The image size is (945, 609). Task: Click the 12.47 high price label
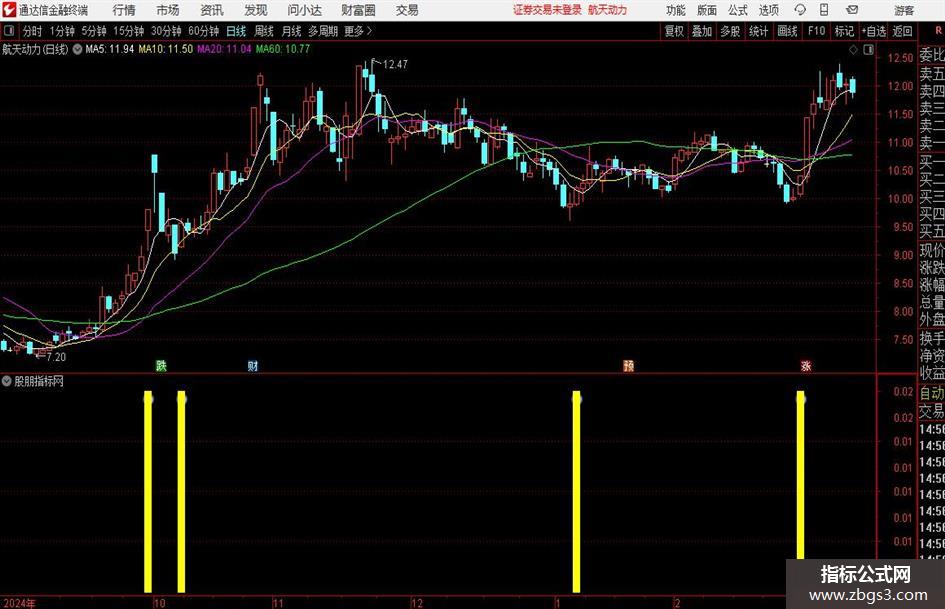click(x=395, y=65)
